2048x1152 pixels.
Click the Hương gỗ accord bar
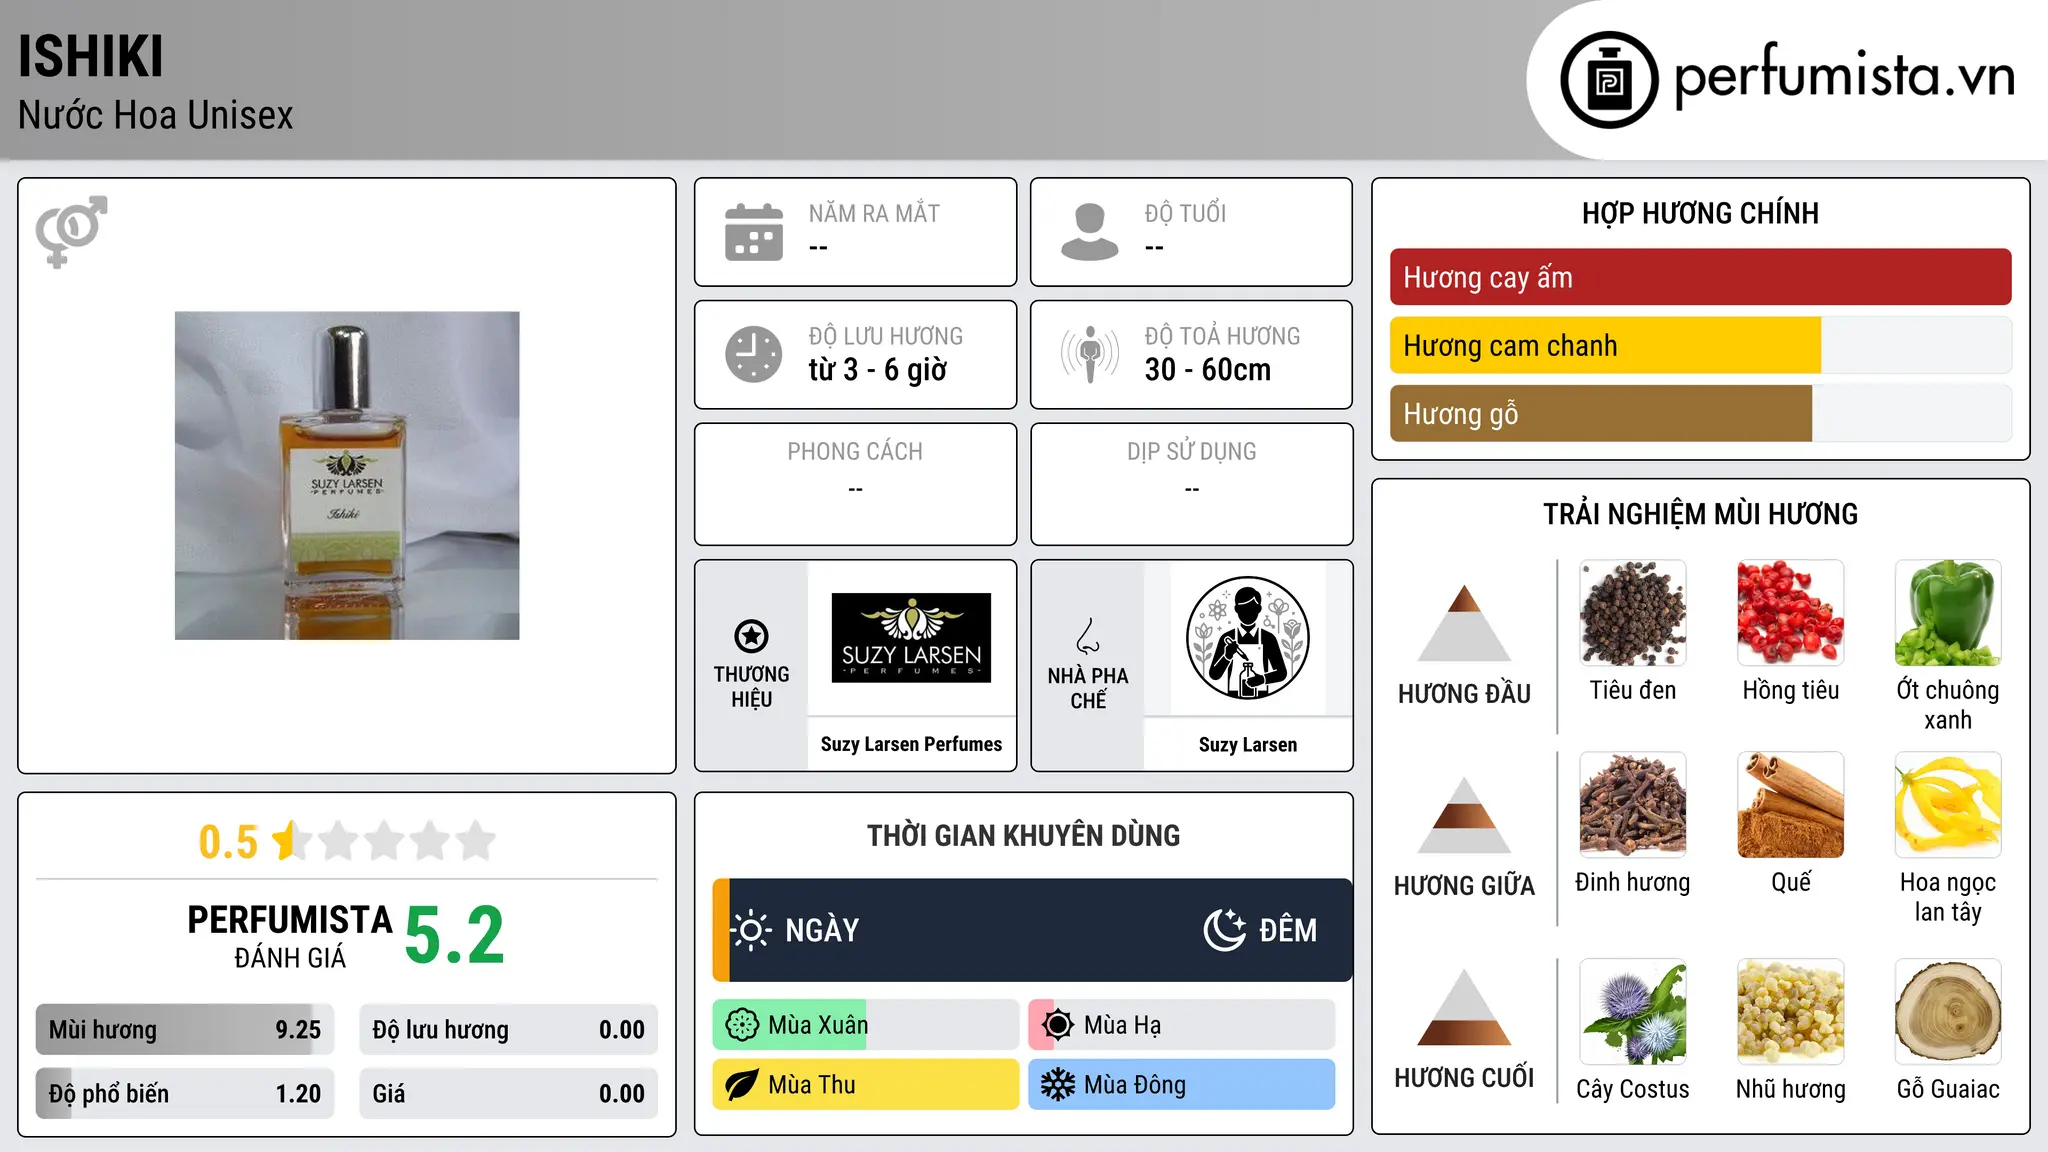tap(1701, 413)
